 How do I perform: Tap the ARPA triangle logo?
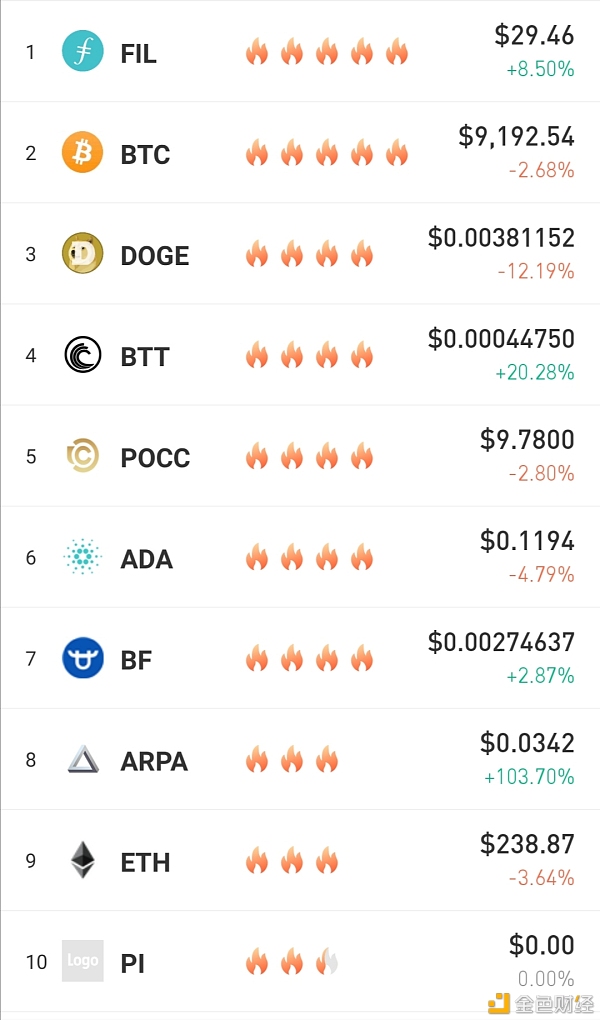point(83,759)
